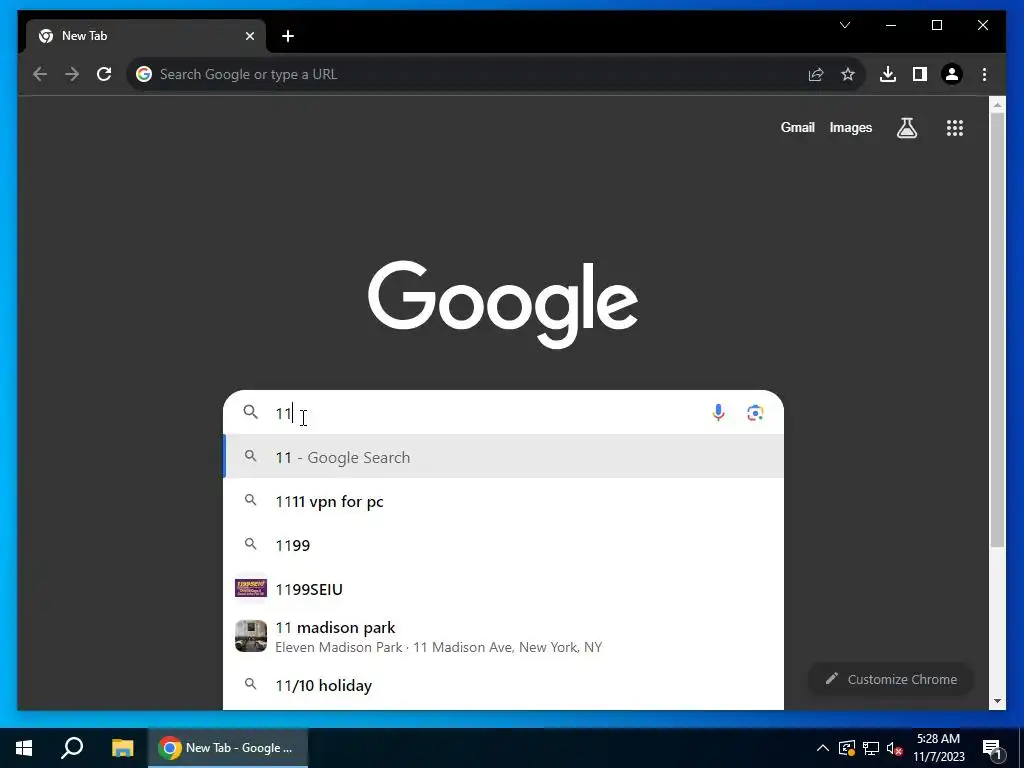1024x768 pixels.
Task: Open the network status tray icon
Action: [871, 748]
